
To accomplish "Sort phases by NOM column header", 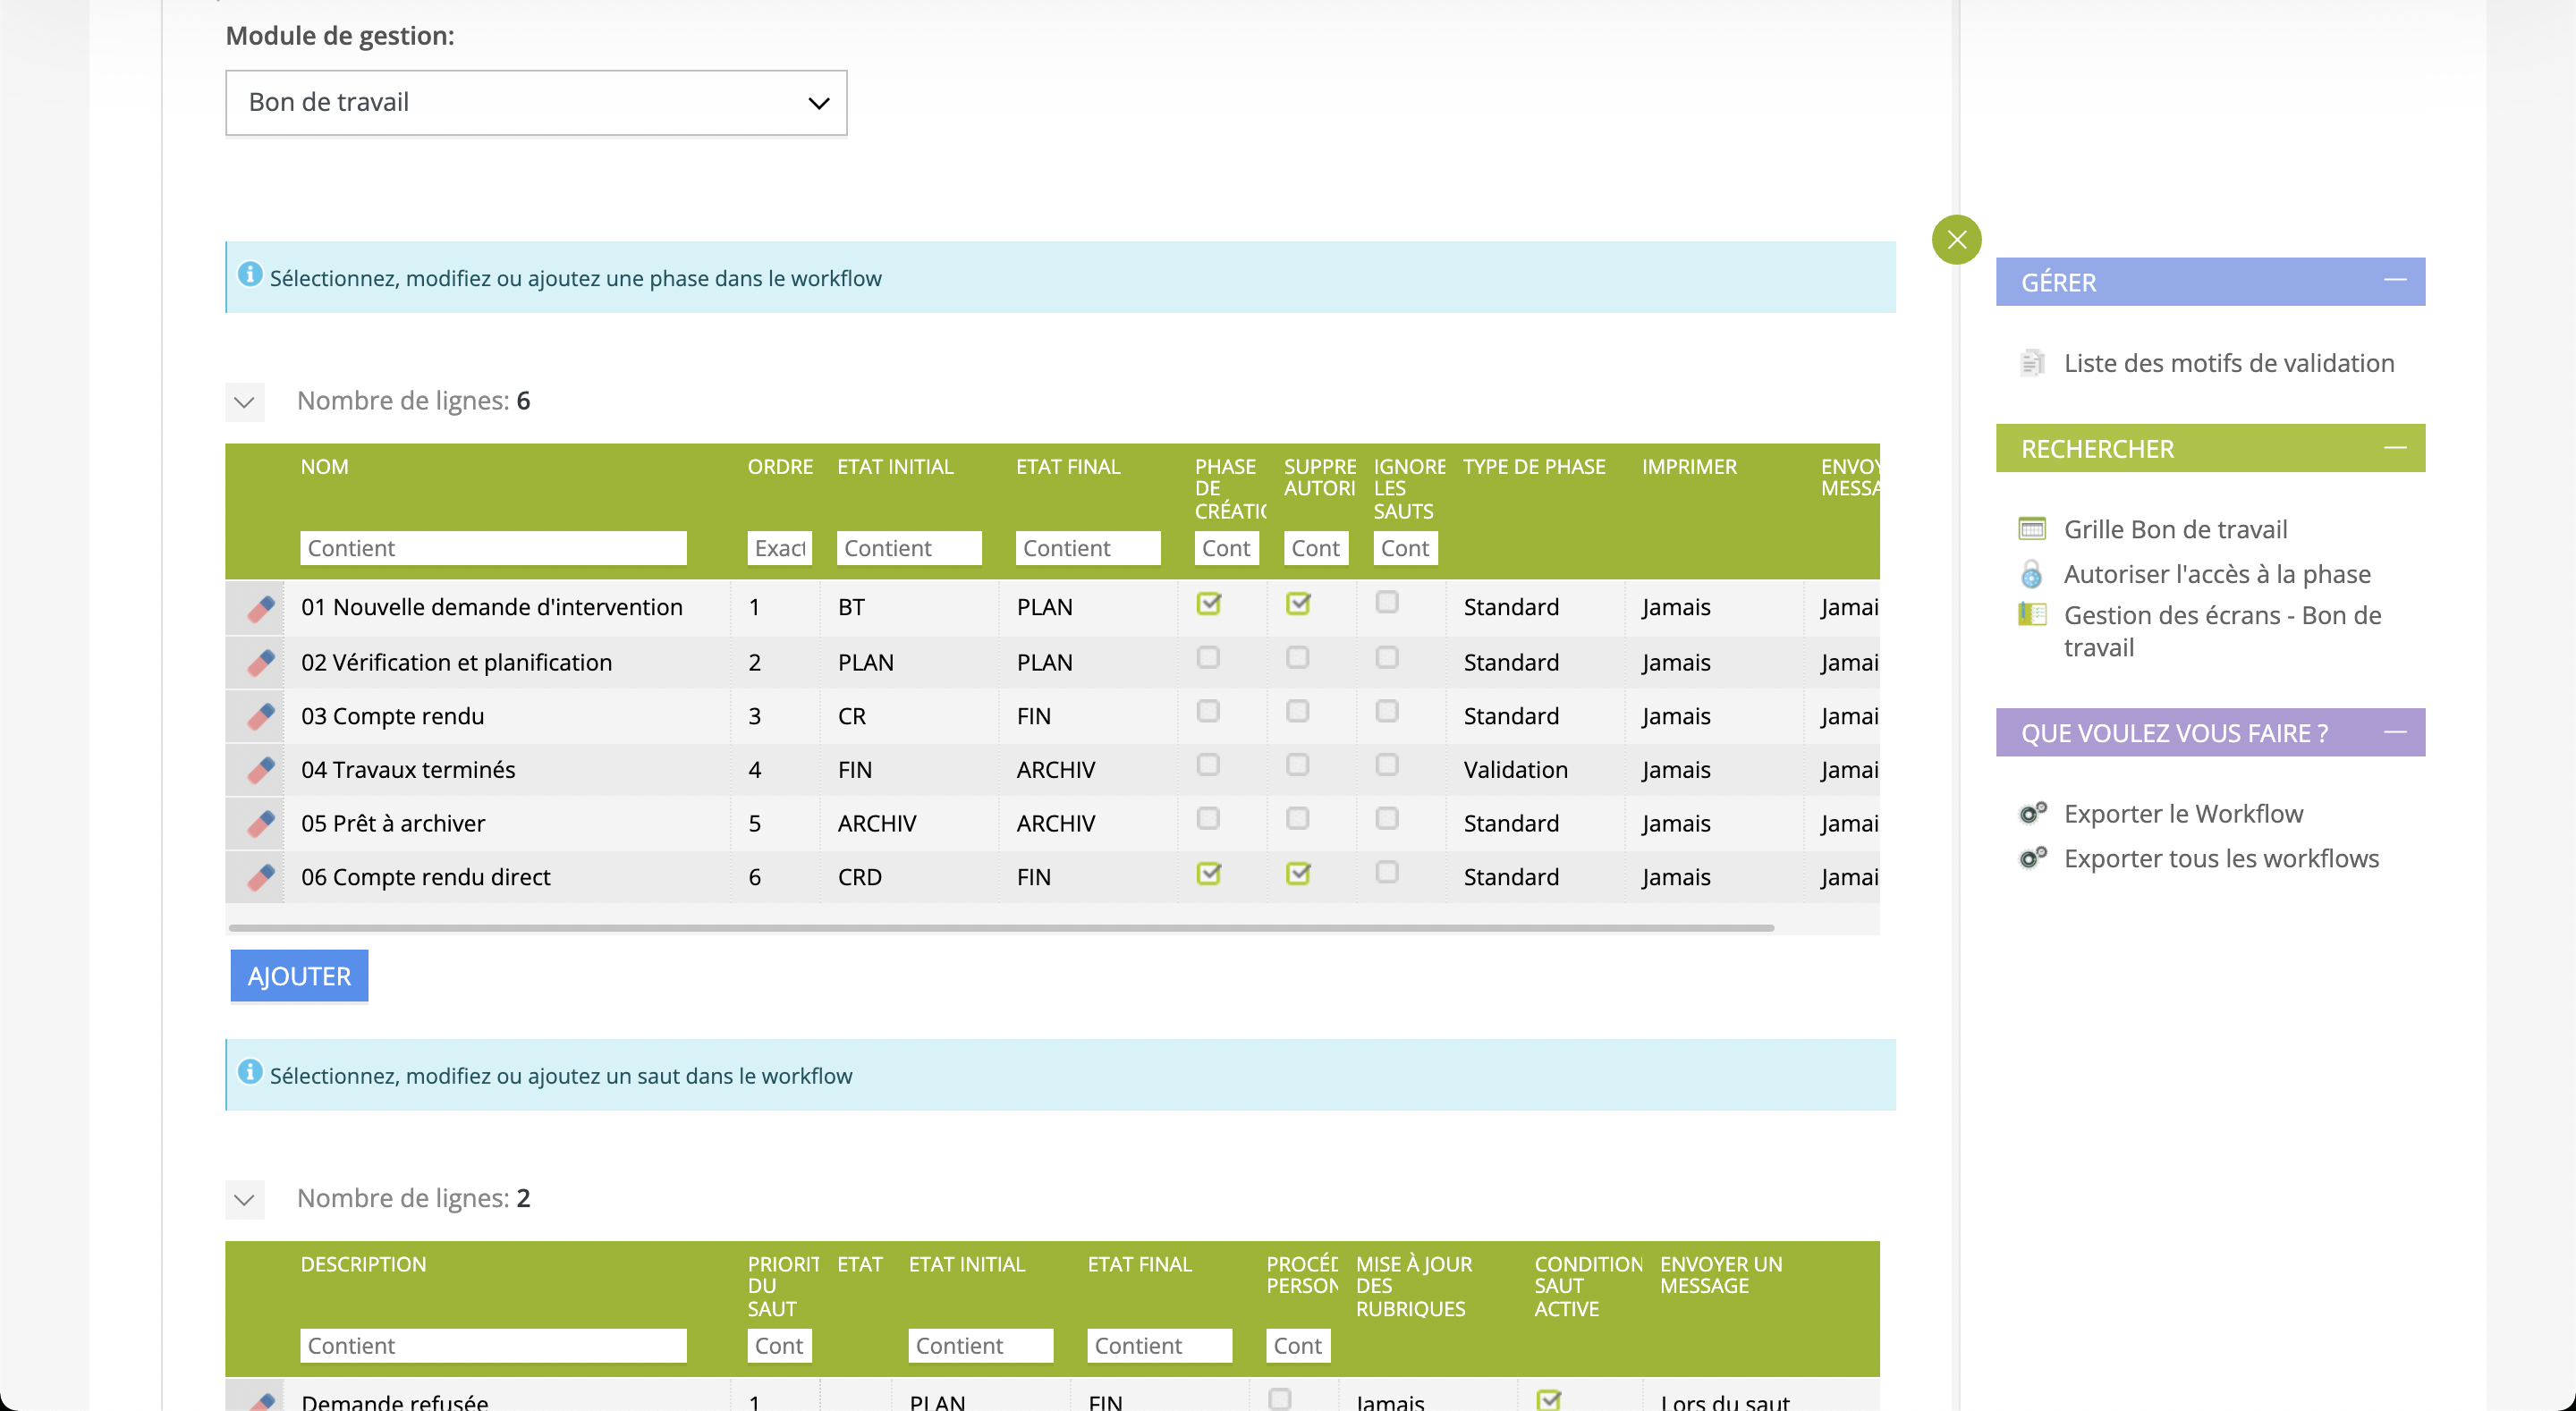I will coord(324,467).
